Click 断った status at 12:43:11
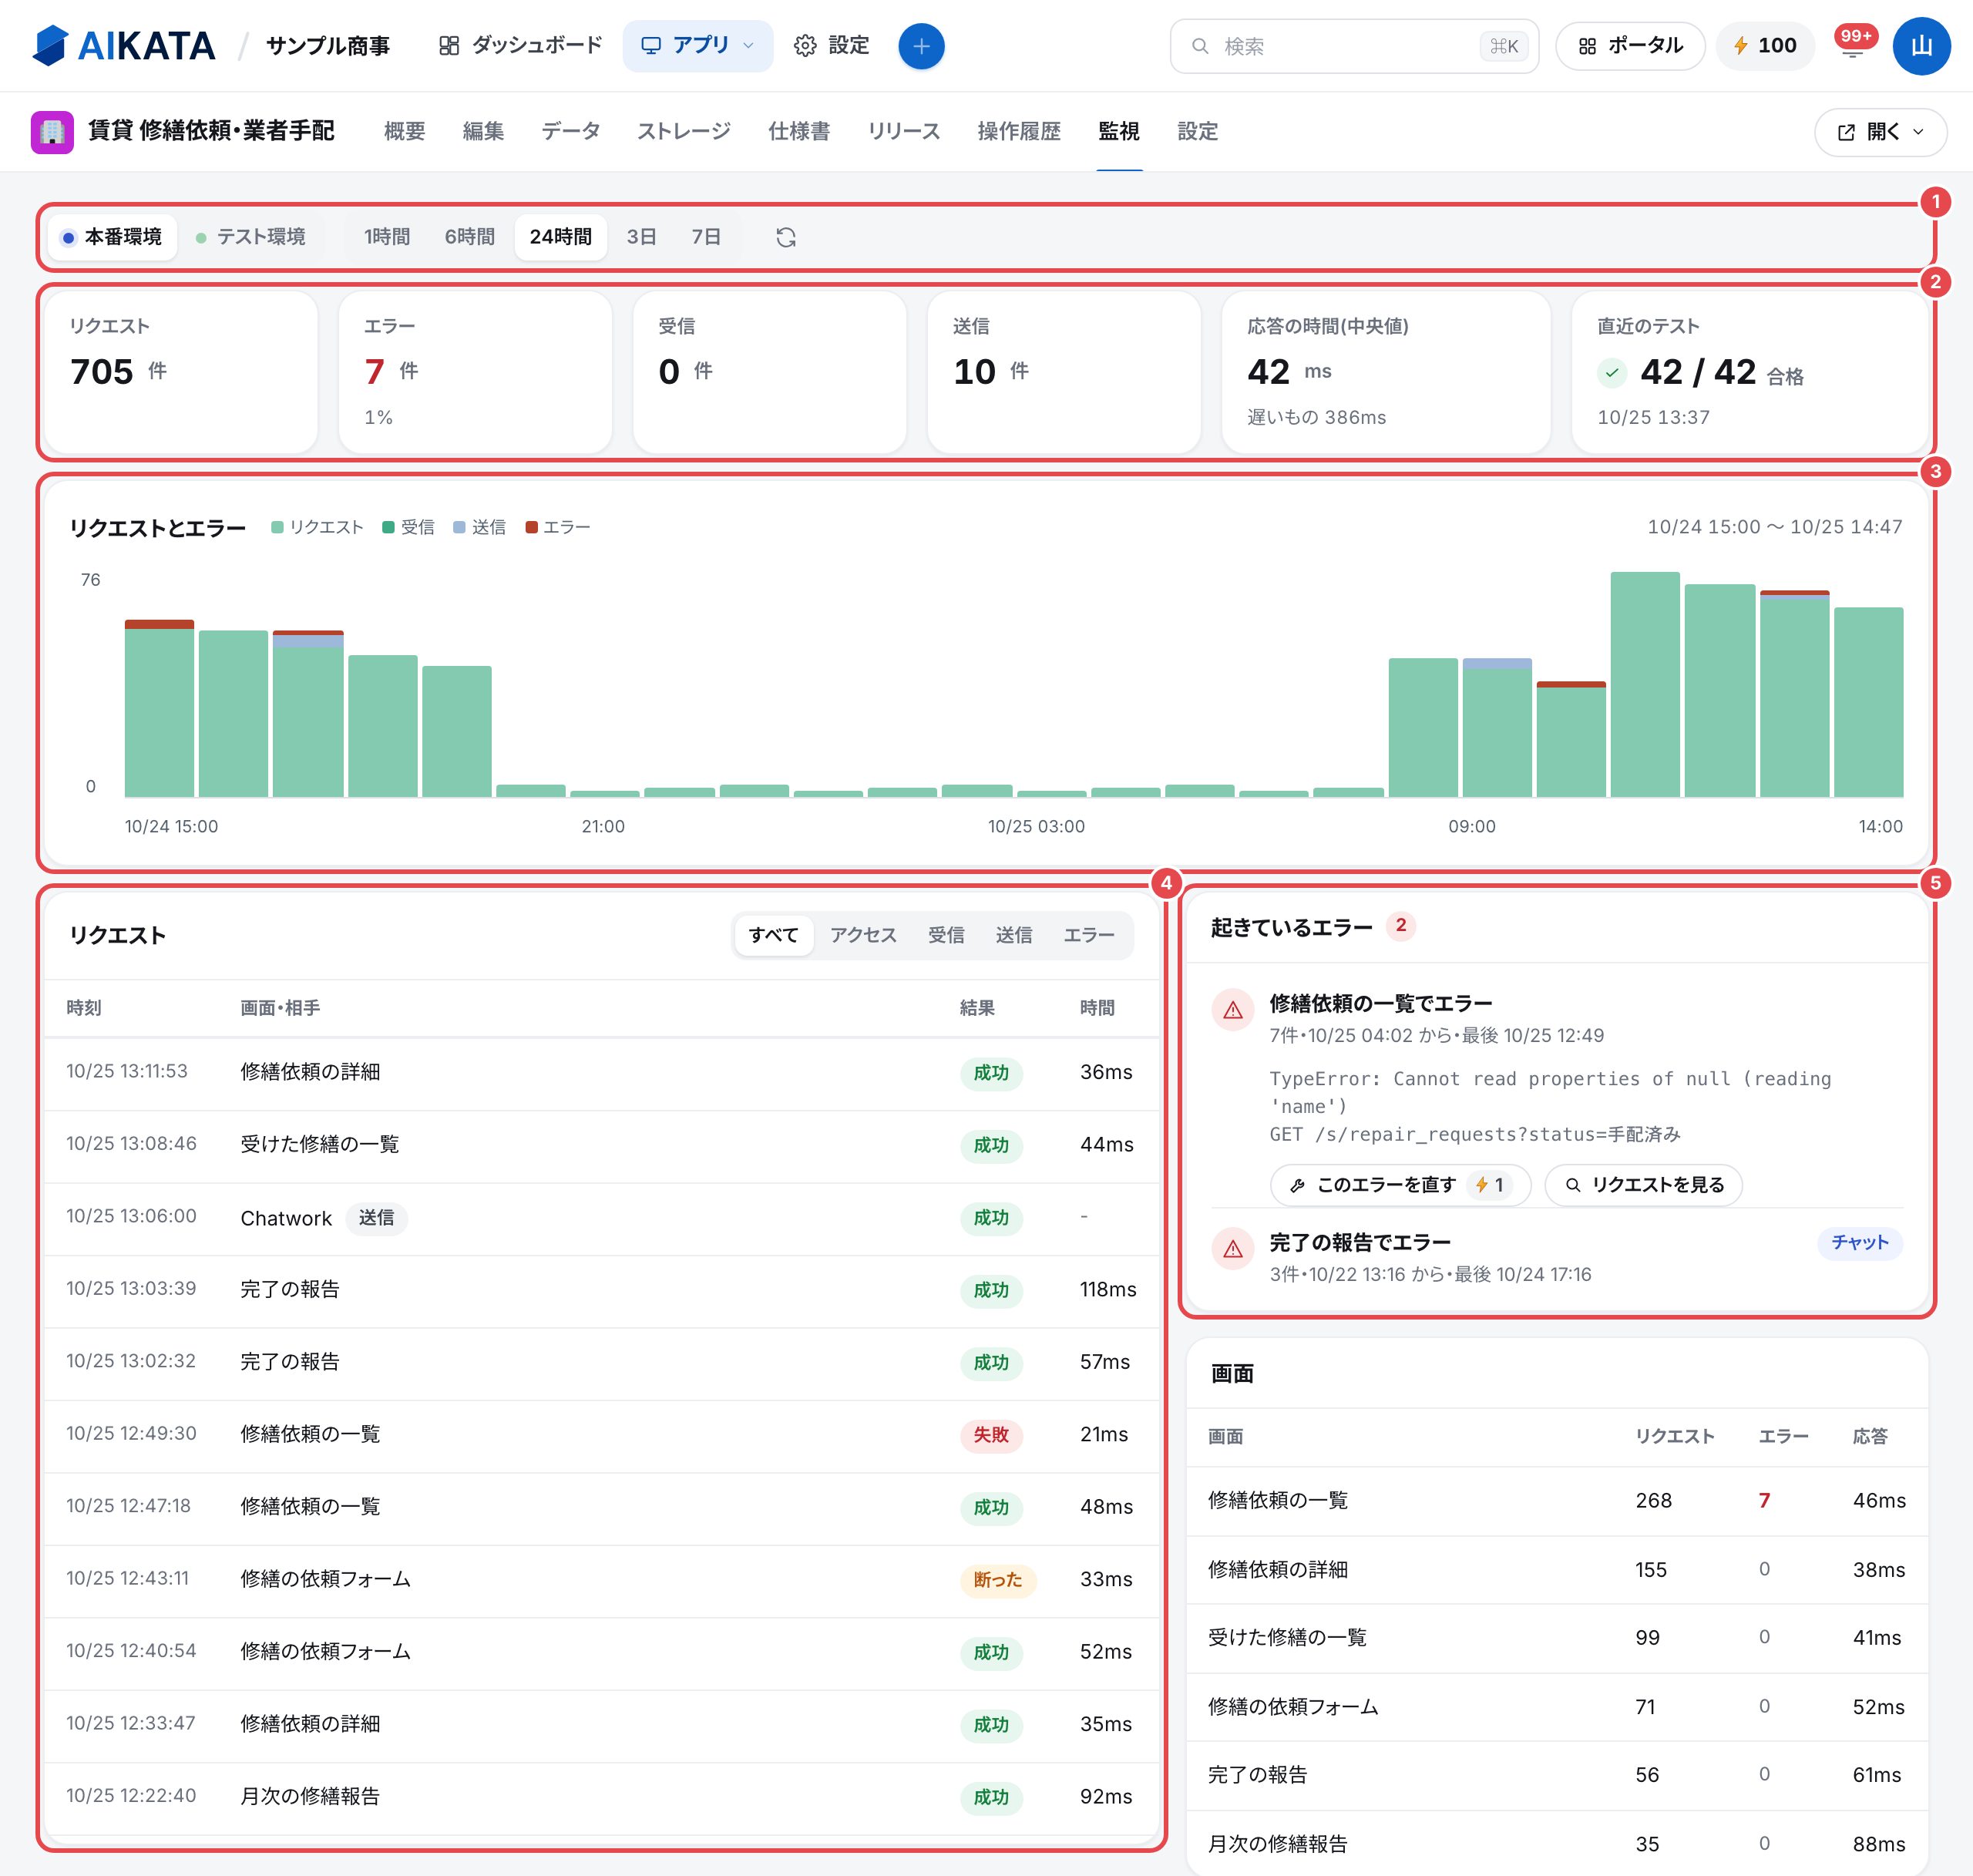This screenshot has width=1973, height=1876. pos(997,1580)
